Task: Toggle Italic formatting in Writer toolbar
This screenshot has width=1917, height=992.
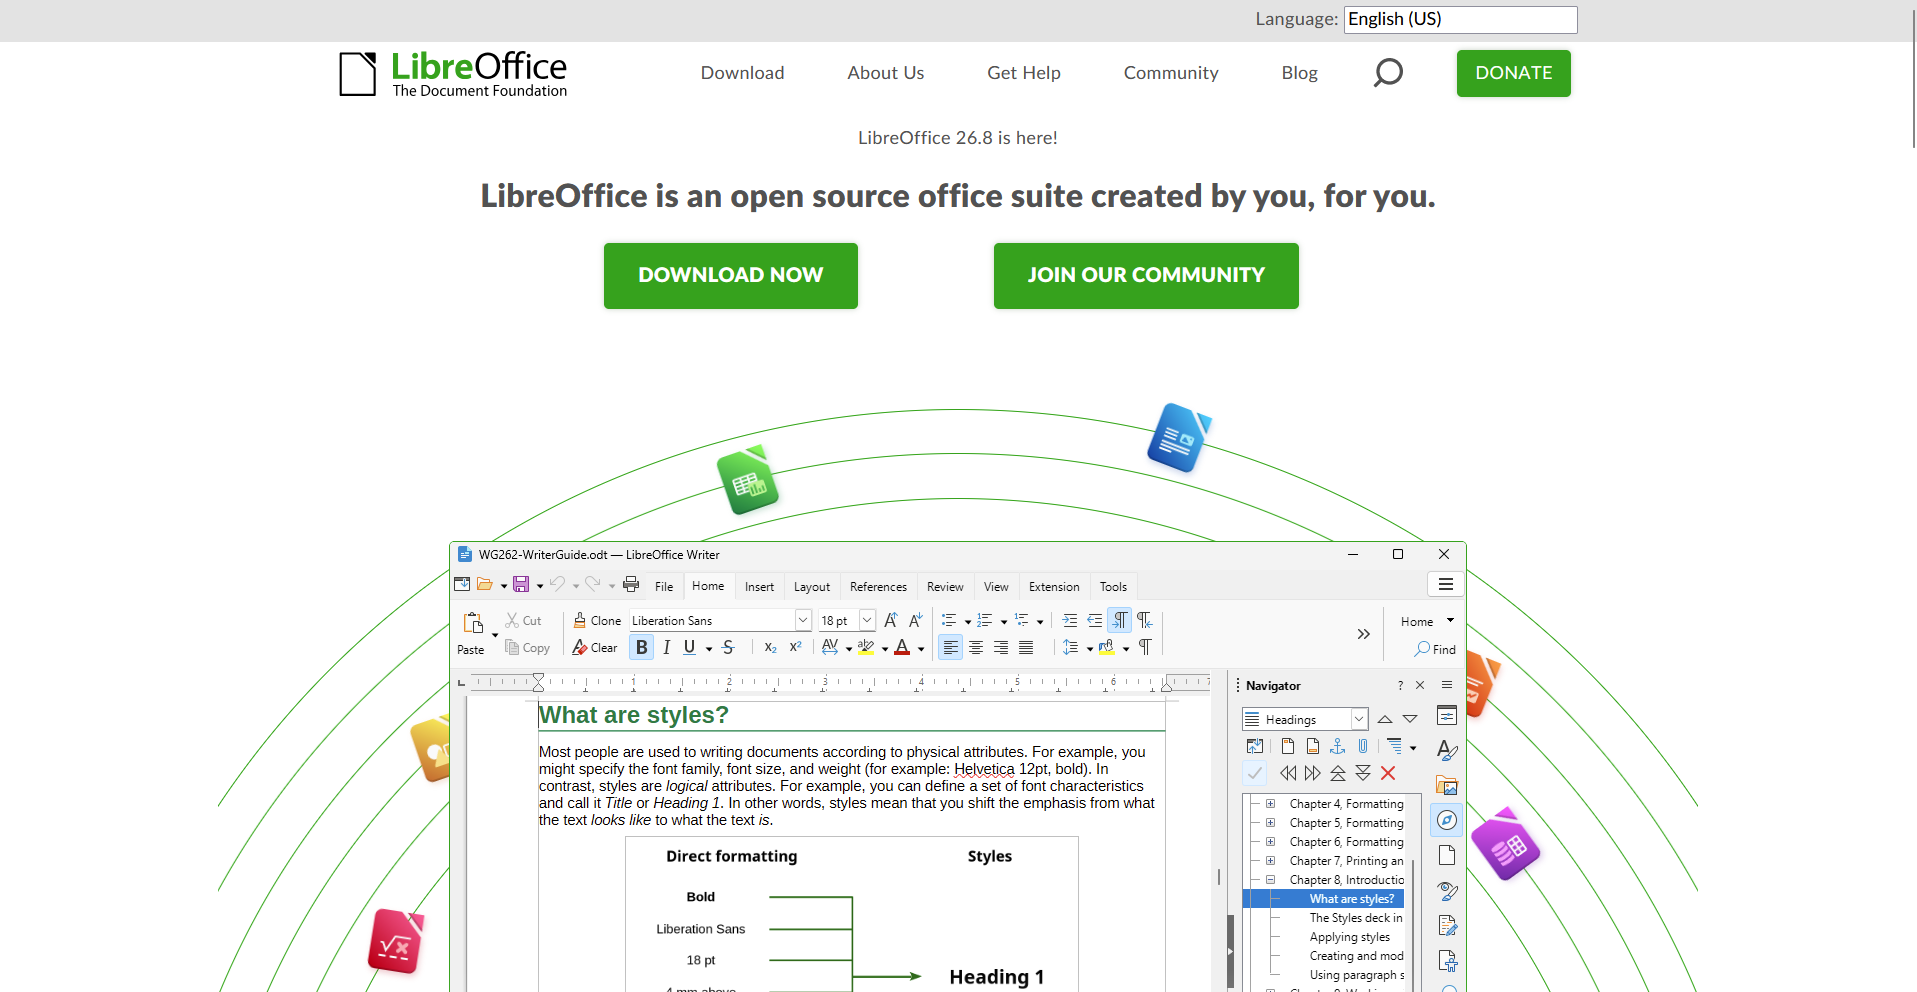Action: 667,648
